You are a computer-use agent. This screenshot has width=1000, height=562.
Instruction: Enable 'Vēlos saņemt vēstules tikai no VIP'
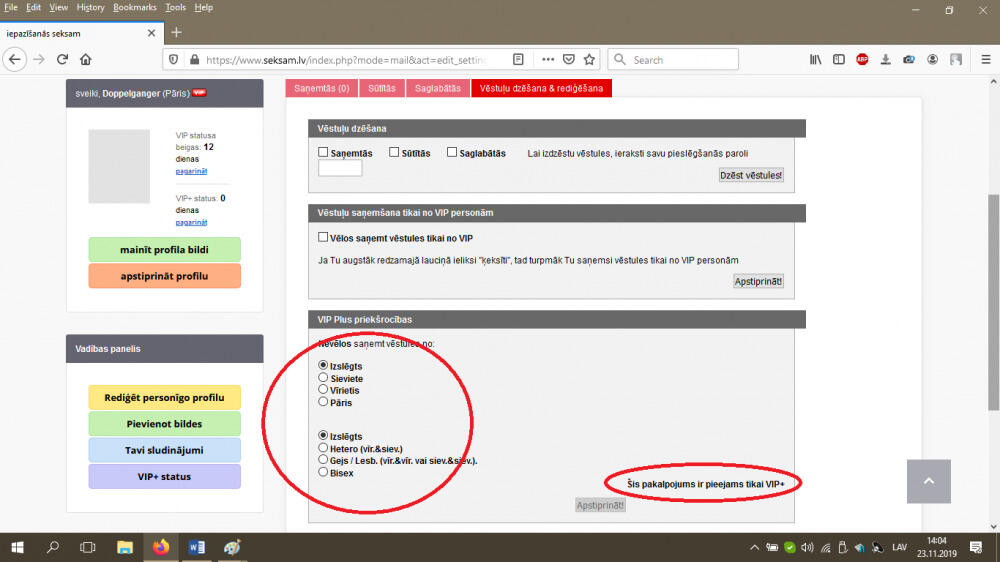tap(323, 238)
